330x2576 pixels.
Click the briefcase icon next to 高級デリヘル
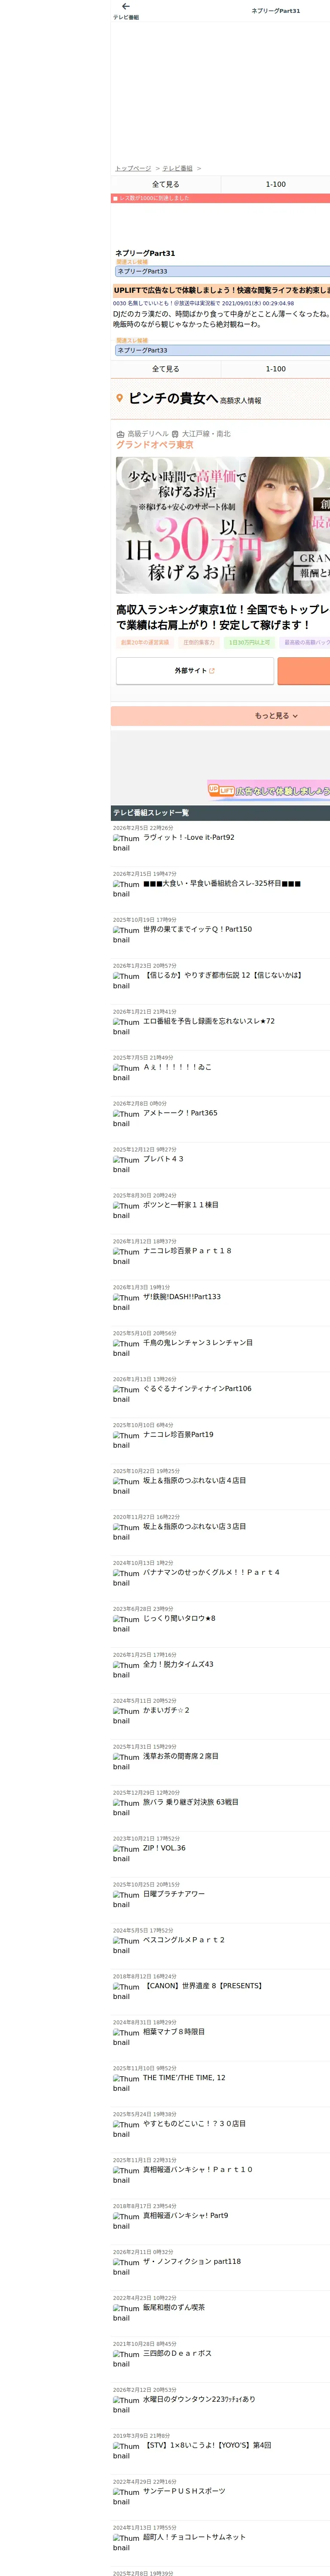[120, 434]
